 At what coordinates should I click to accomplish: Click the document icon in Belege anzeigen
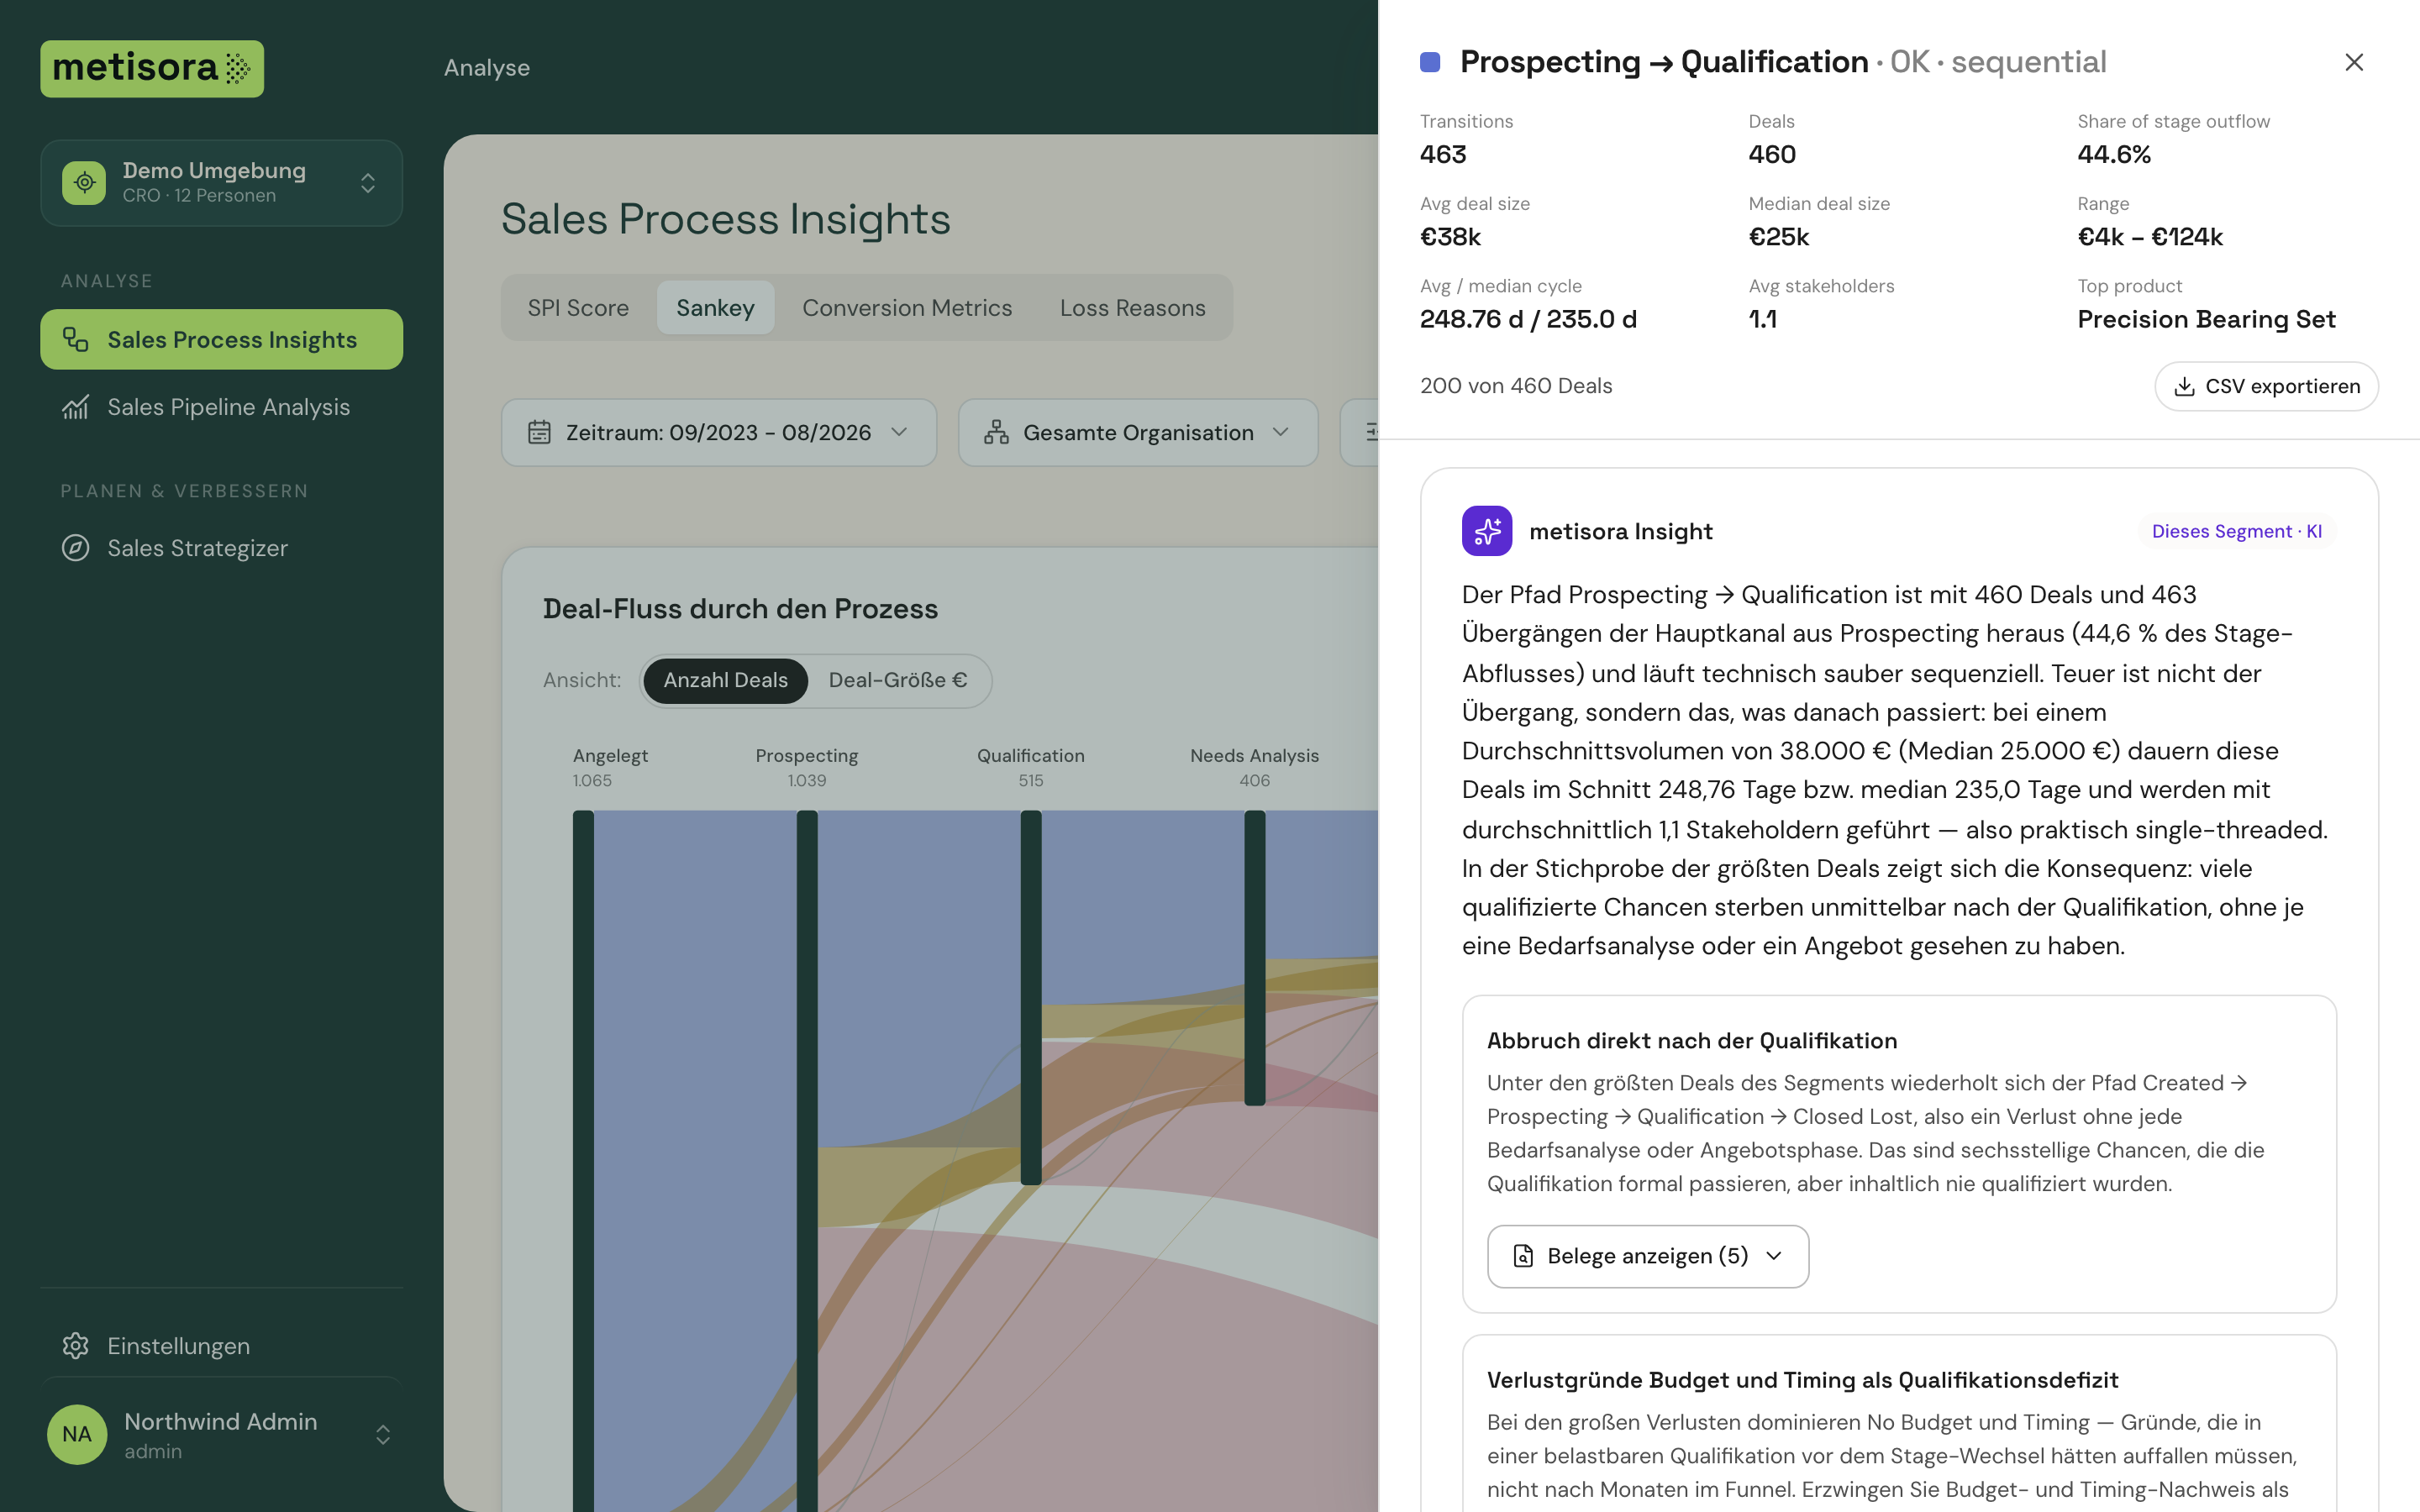1523,1256
